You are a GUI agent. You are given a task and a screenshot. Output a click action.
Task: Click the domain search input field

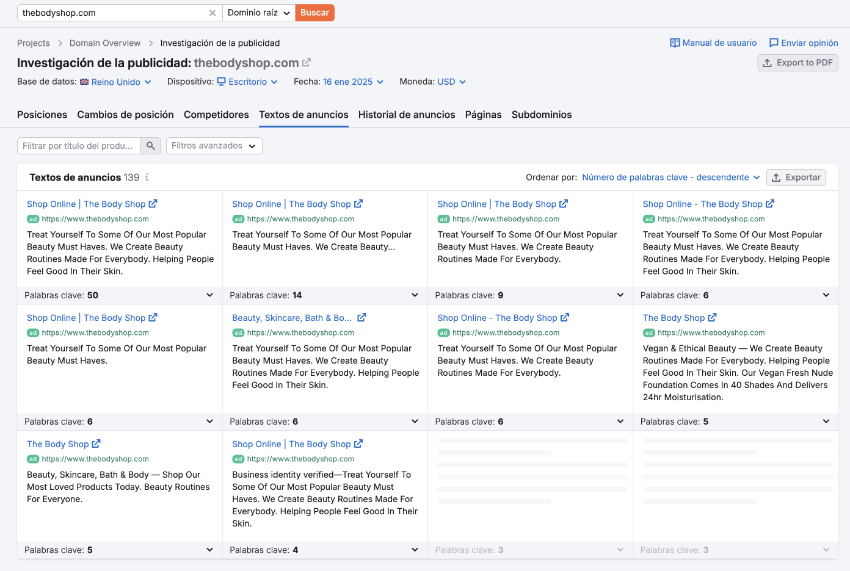point(113,13)
